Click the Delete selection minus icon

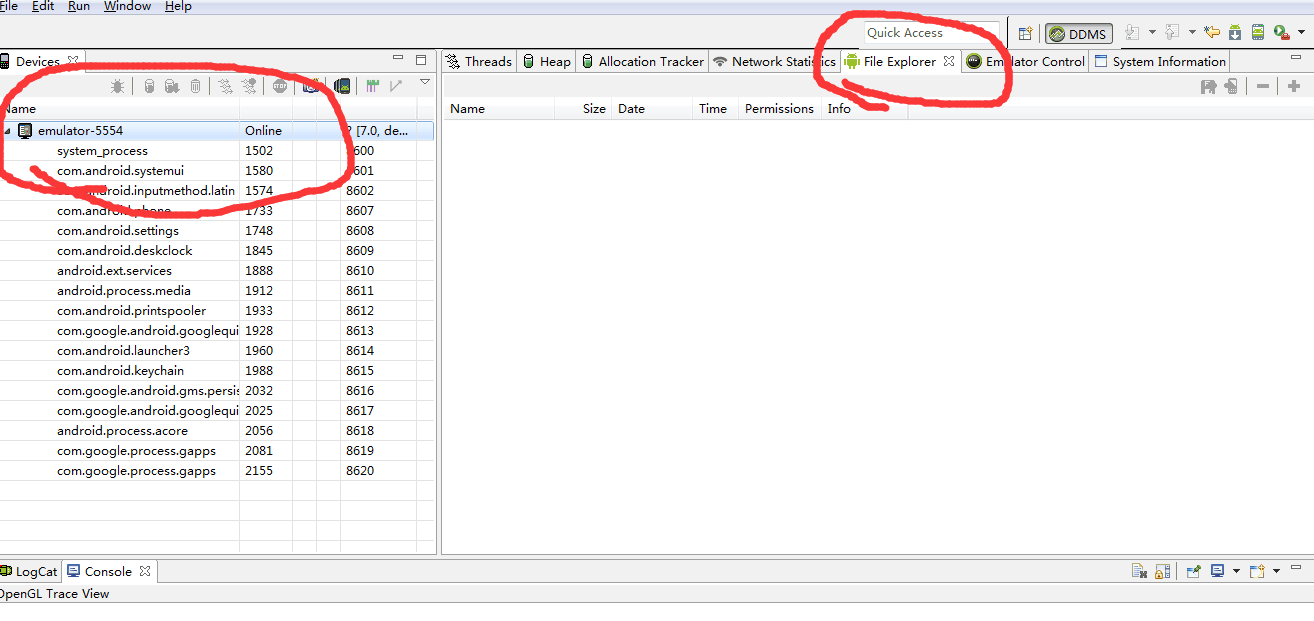coord(1263,87)
